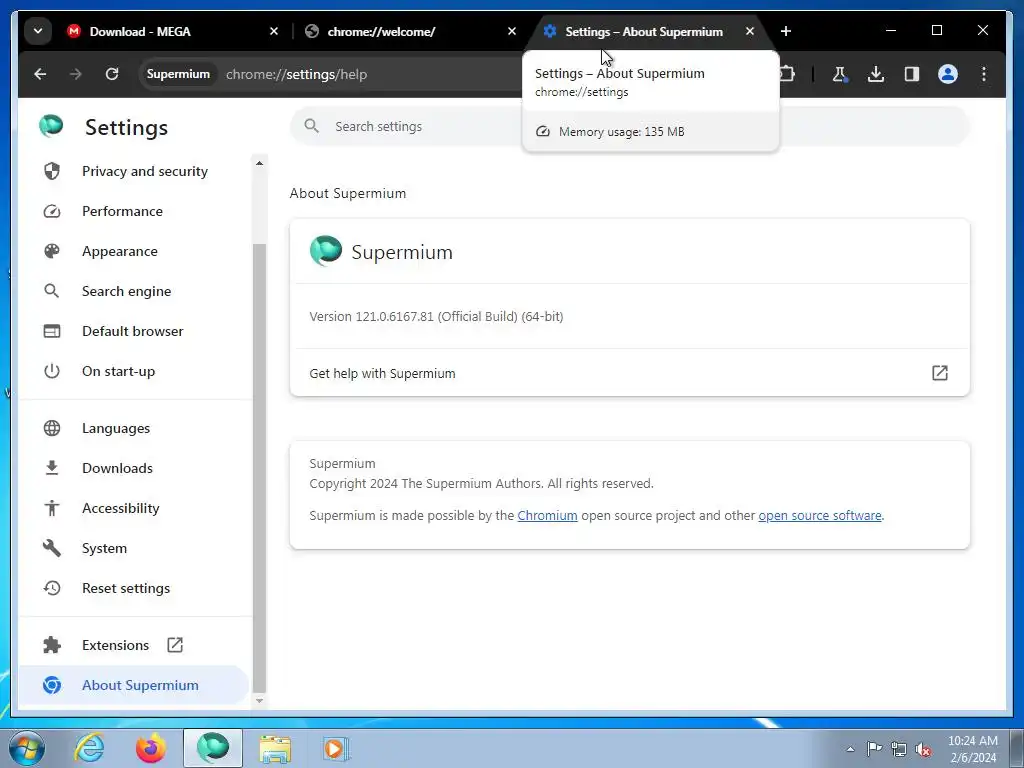Viewport: 1024px width, 768px height.
Task: Select About Supermium in sidebar
Action: point(134,685)
